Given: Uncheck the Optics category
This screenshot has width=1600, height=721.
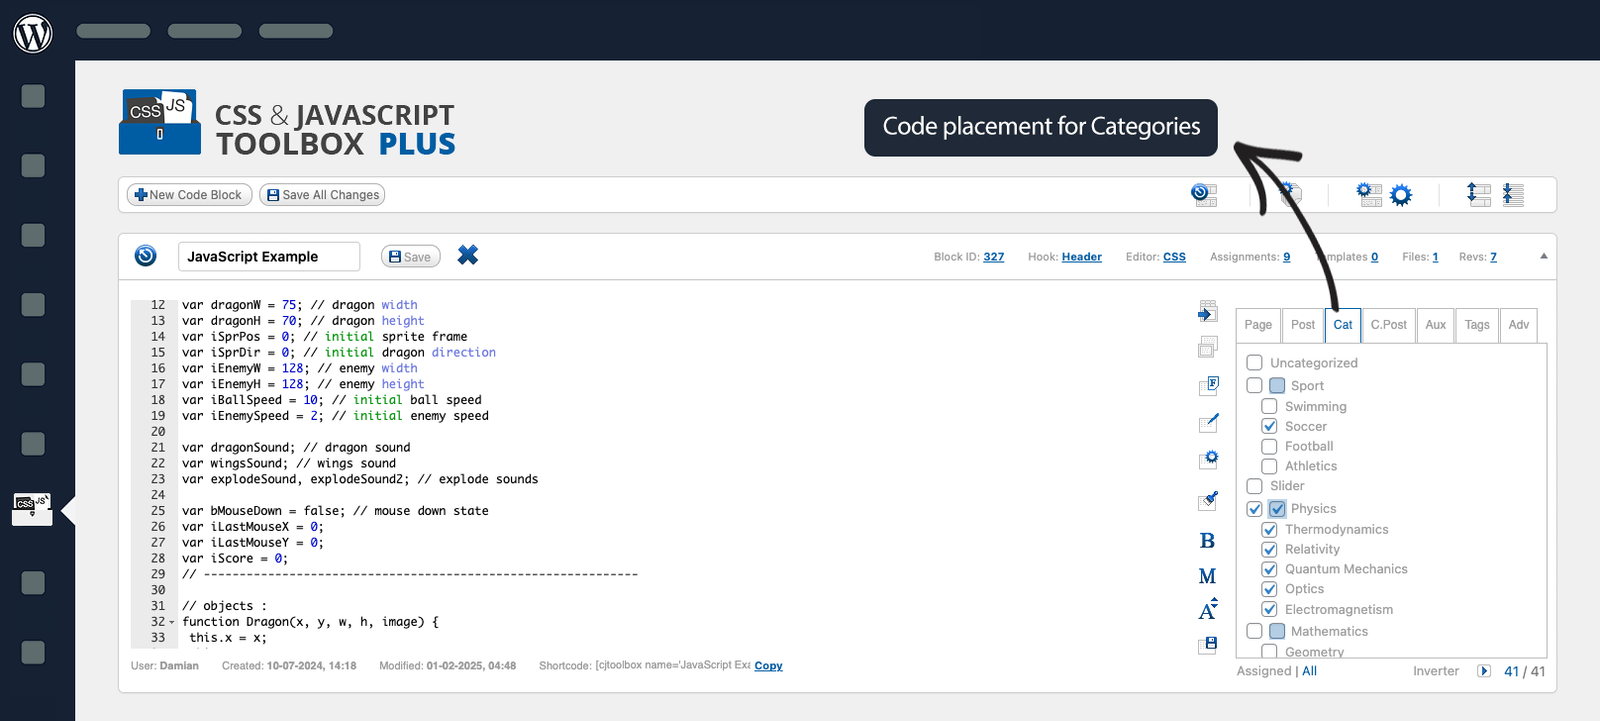Looking at the screenshot, I should click(x=1269, y=589).
